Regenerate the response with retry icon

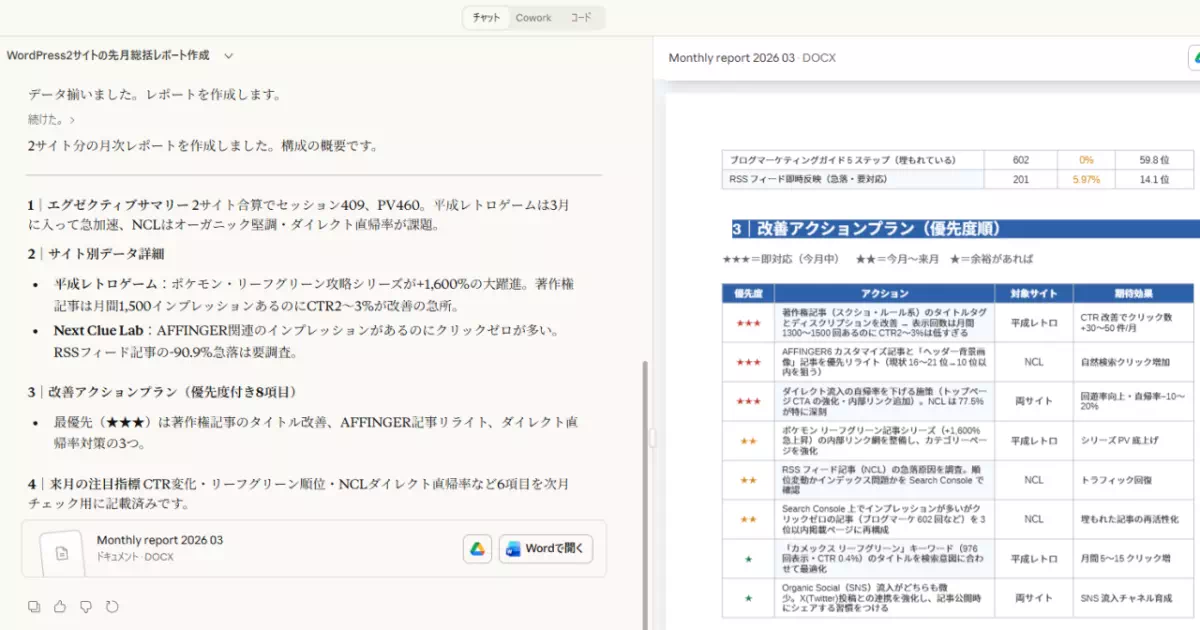[x=112, y=606]
